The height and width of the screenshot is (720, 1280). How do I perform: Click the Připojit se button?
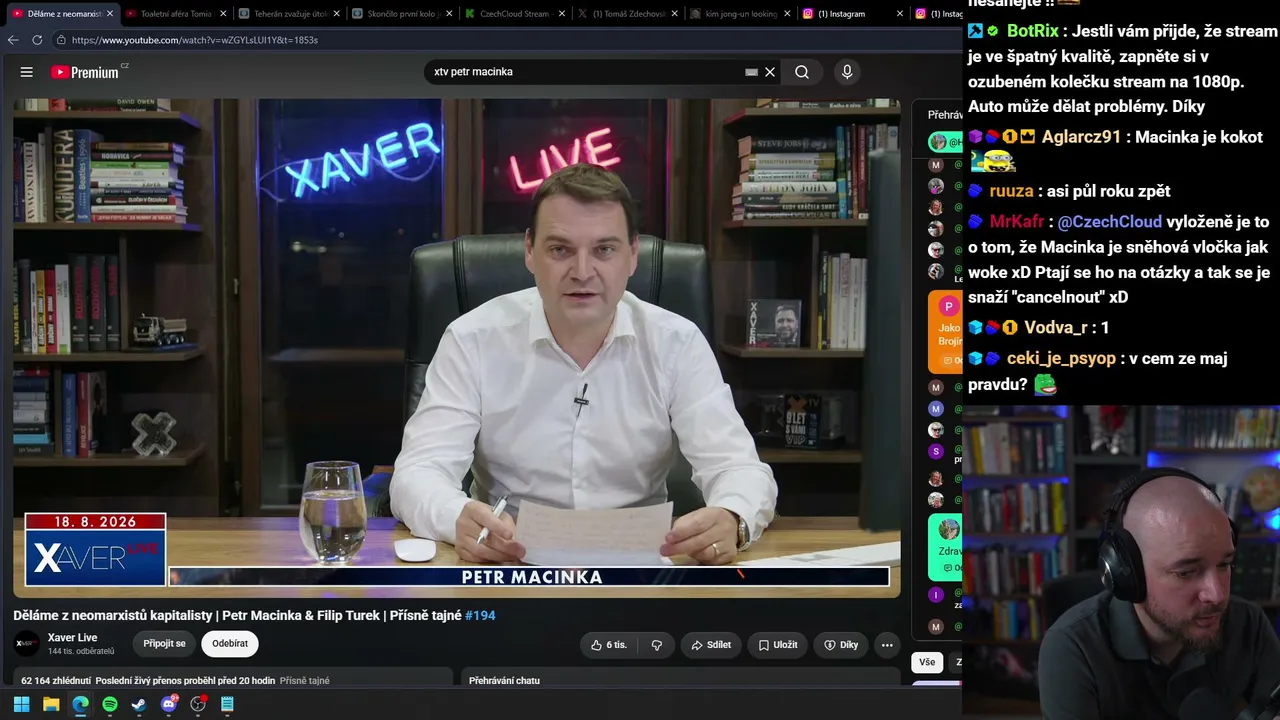[x=164, y=644]
